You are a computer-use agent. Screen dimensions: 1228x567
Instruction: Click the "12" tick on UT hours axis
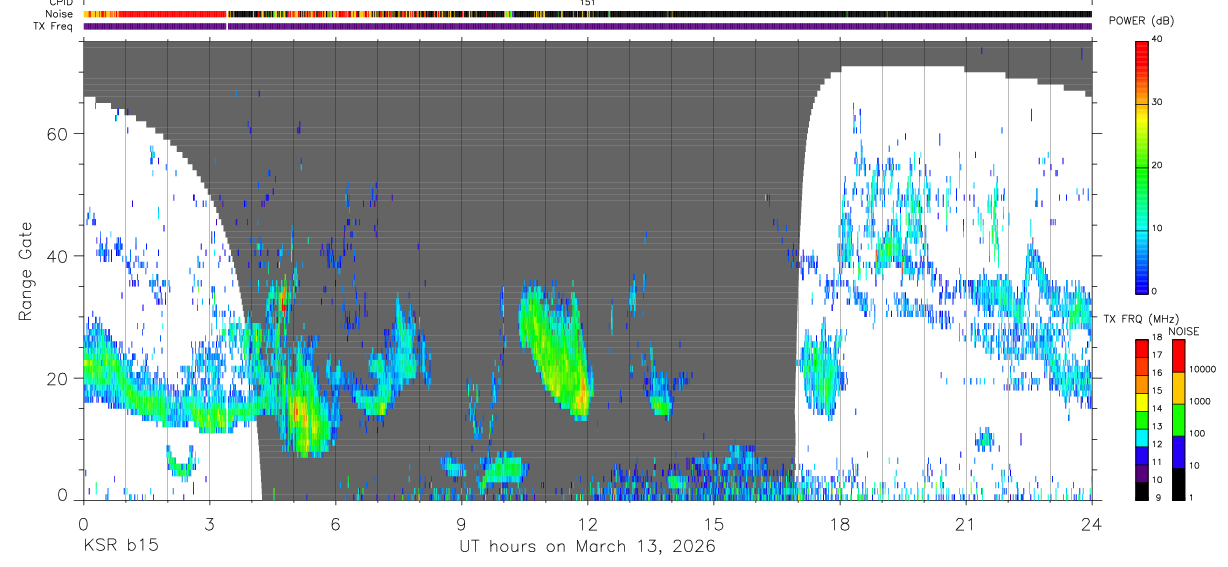pyautogui.click(x=587, y=523)
